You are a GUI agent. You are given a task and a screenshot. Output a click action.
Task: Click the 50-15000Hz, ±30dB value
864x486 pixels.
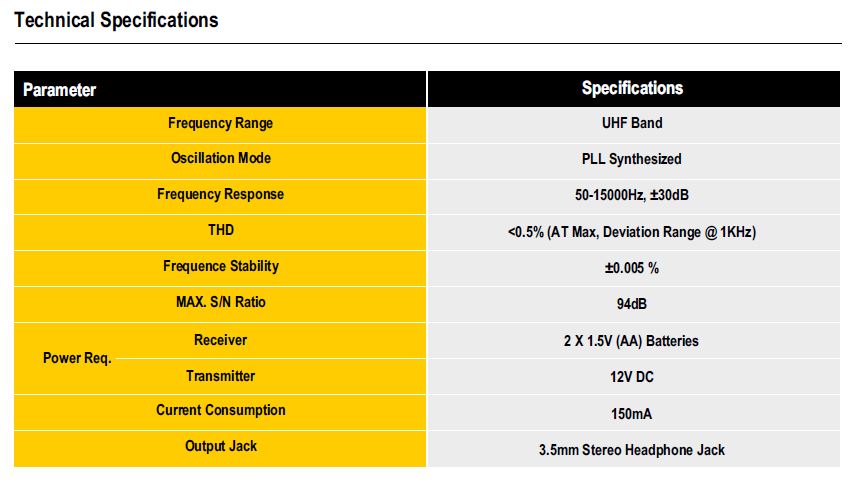[x=632, y=195]
